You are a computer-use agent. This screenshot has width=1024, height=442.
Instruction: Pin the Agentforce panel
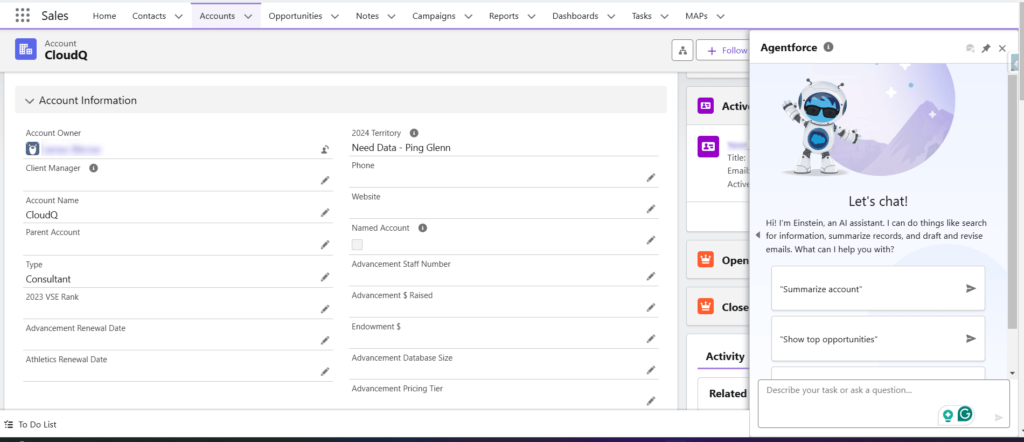[x=986, y=48]
